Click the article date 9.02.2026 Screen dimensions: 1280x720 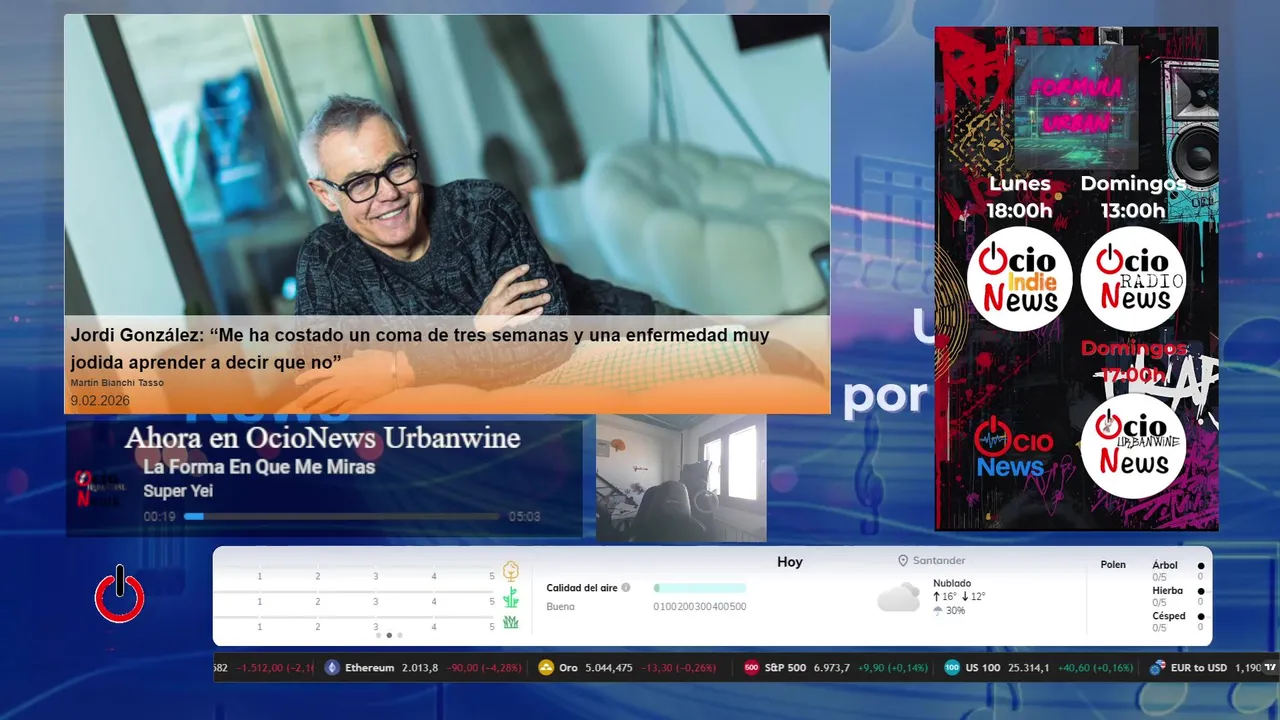pos(100,400)
